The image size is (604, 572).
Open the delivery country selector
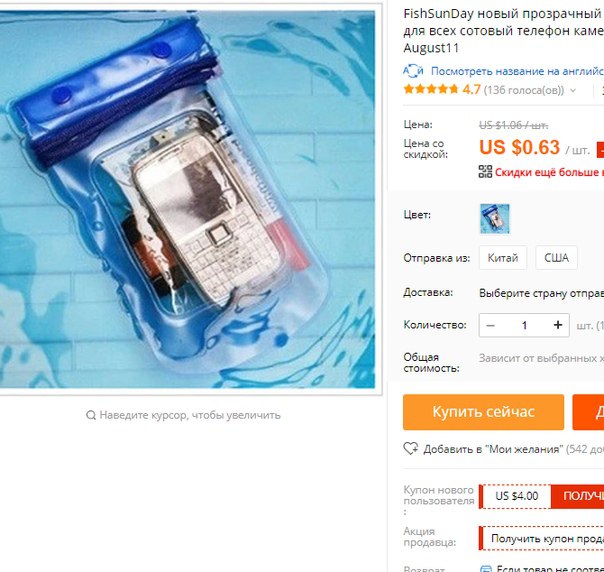pos(541,294)
